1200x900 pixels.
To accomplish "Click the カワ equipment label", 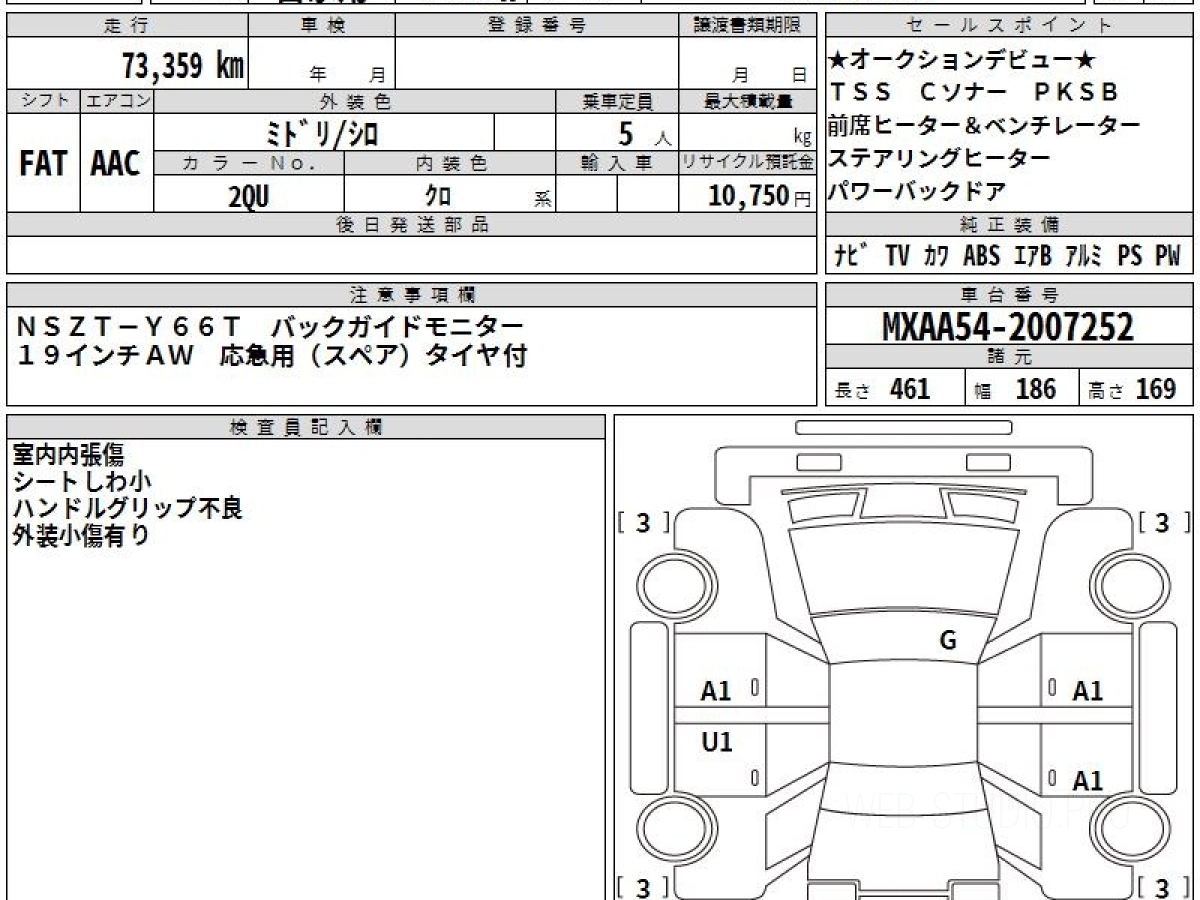I will tap(937, 256).
